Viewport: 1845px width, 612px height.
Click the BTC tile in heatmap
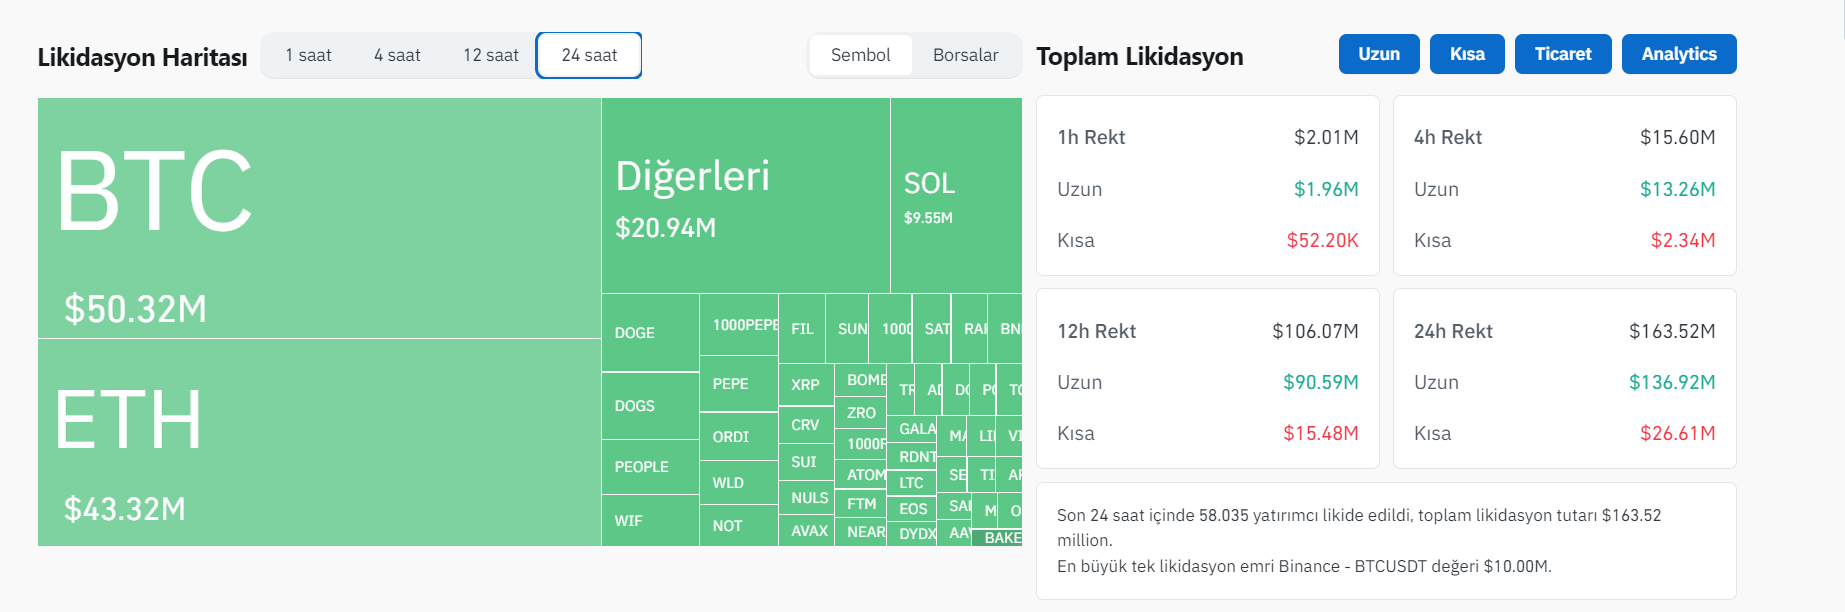click(x=319, y=218)
